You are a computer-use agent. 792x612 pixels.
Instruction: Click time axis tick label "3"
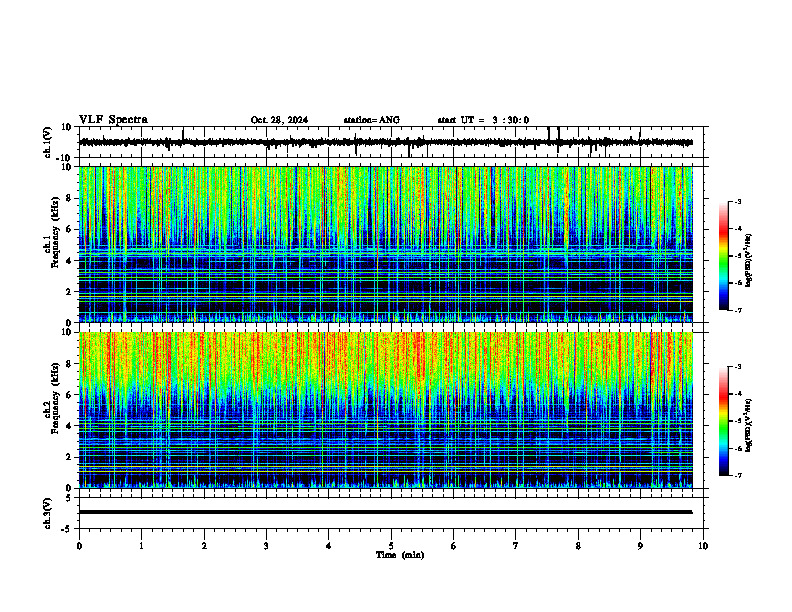[x=266, y=546]
